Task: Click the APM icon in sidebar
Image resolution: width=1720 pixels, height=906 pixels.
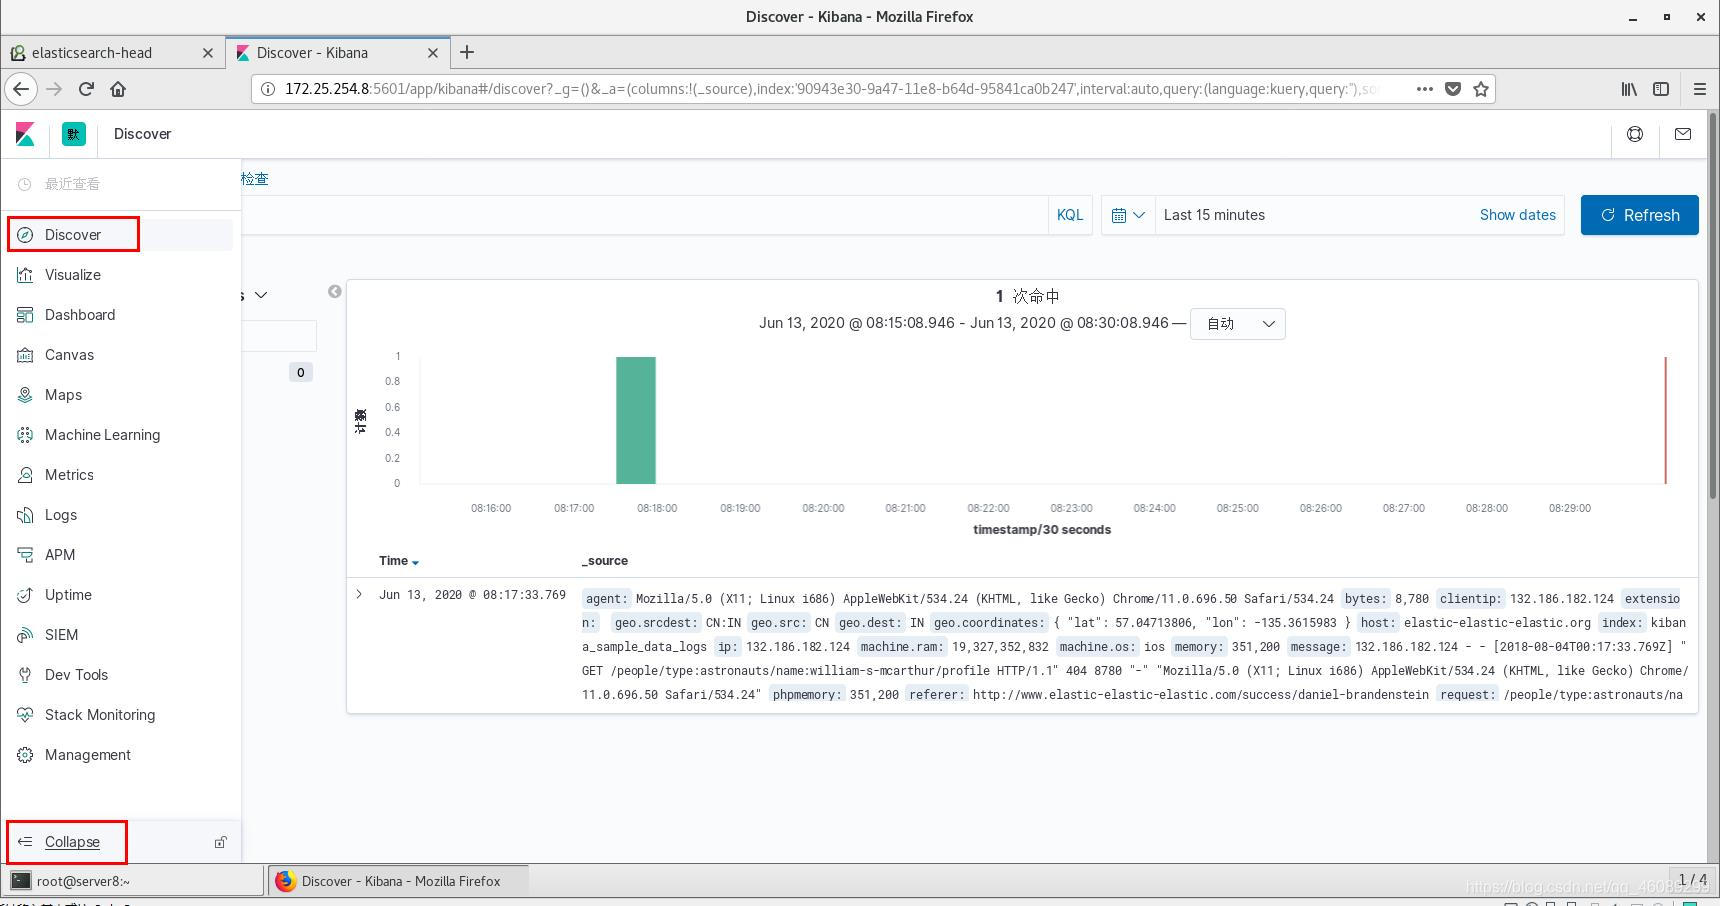Action: tap(25, 555)
